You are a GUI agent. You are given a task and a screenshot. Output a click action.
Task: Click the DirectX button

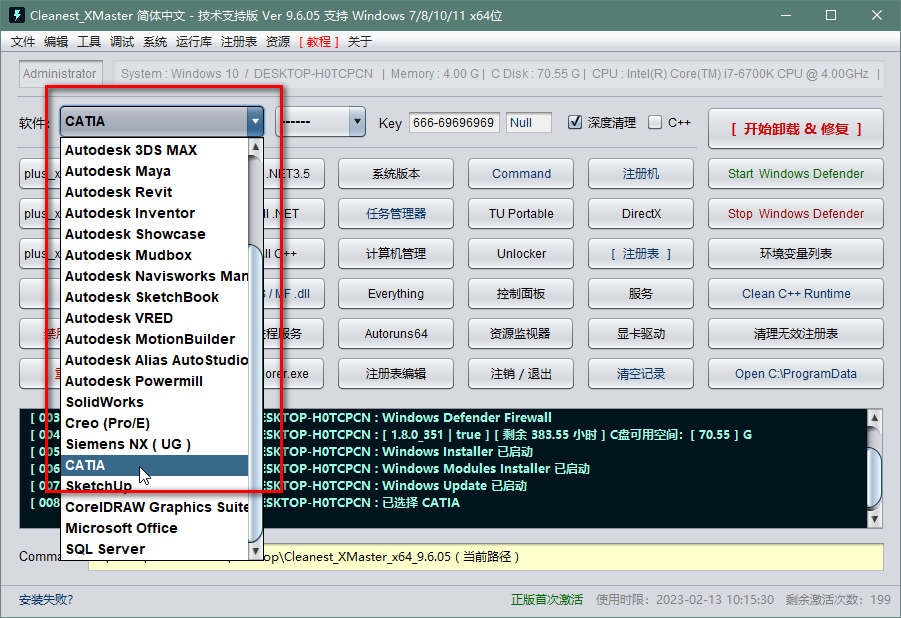(641, 213)
